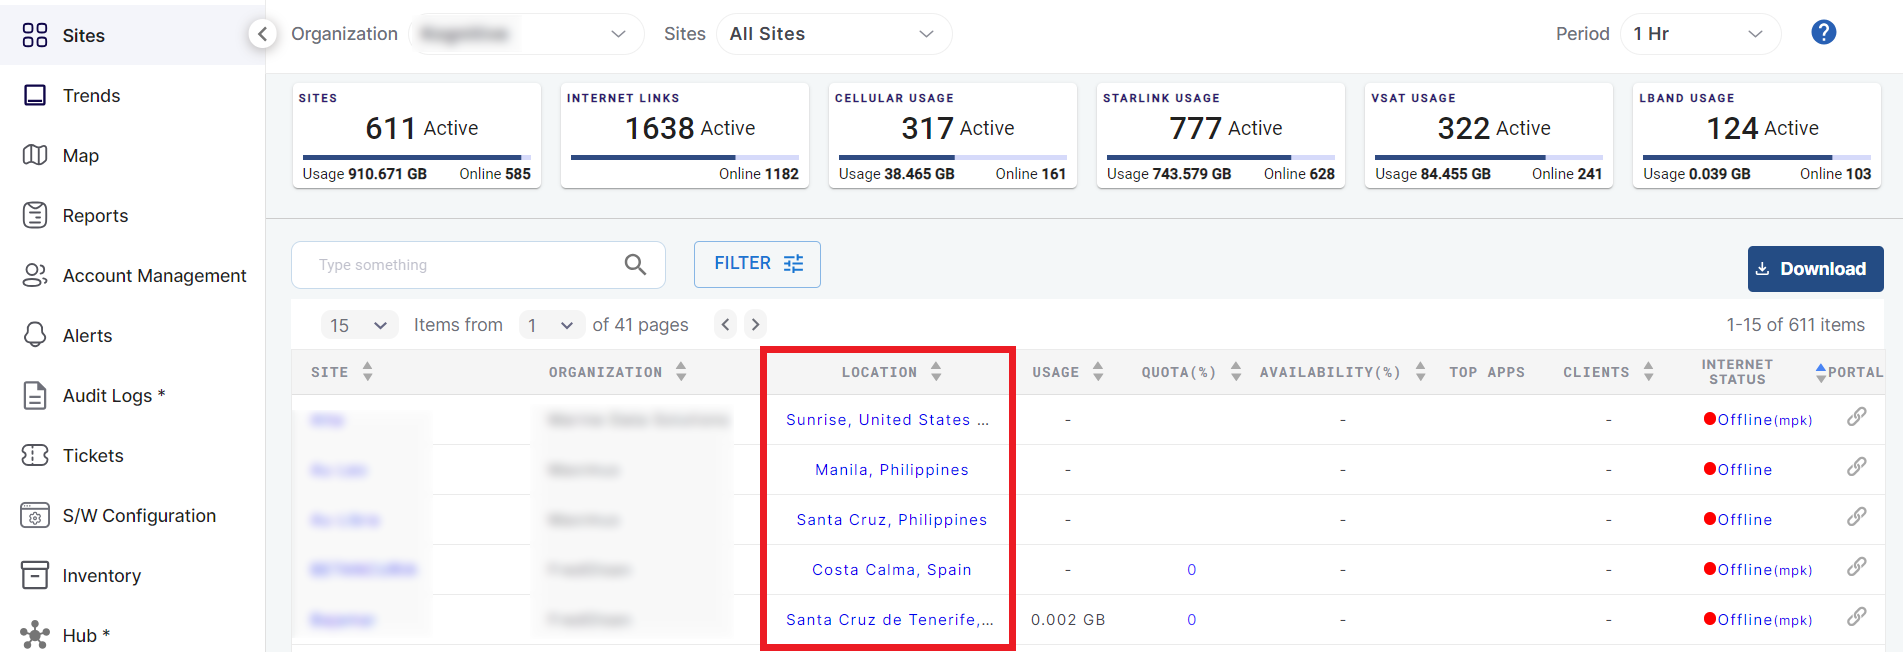Expand the All Sites dropdown
Screen dimensions: 1903x652
(x=833, y=34)
